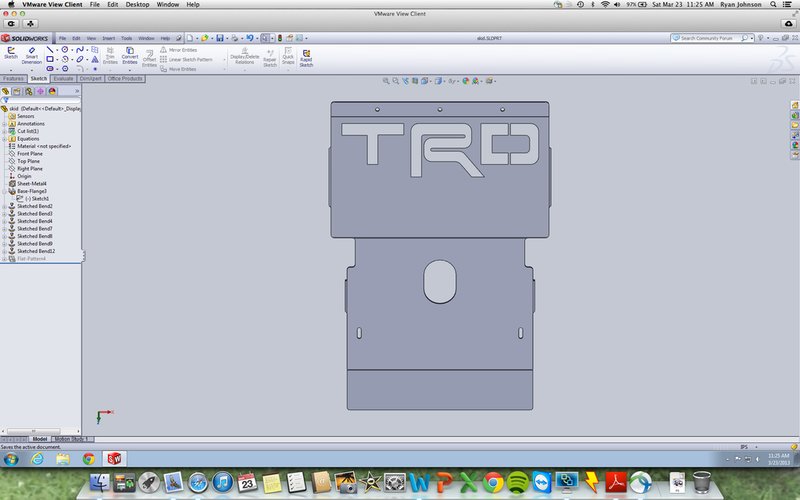Open the dropdown arrow beside Save icon
The width and height of the screenshot is (800, 500).
[227, 39]
